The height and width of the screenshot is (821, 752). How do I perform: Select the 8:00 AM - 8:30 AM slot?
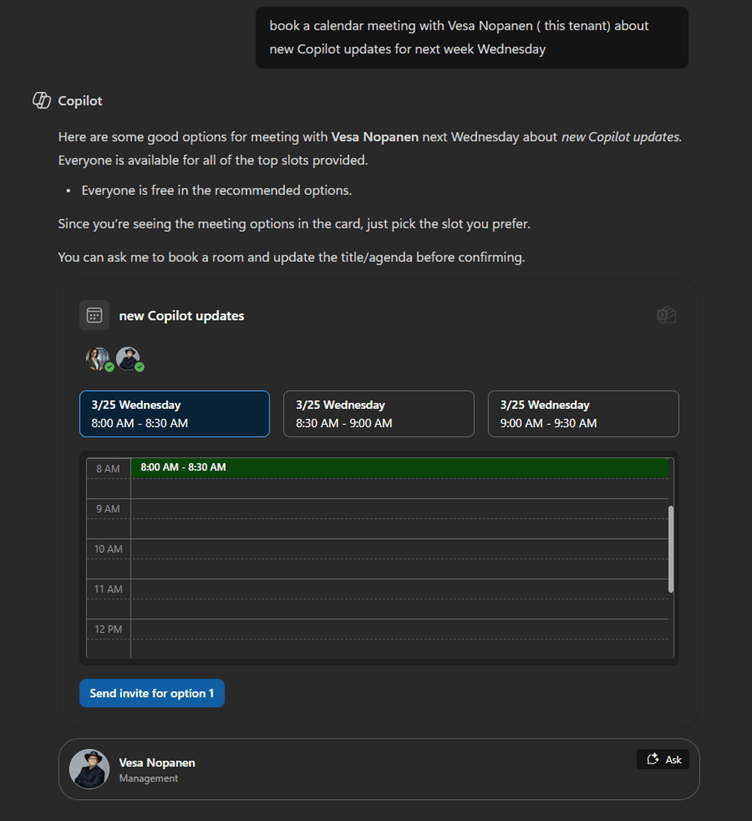[174, 414]
